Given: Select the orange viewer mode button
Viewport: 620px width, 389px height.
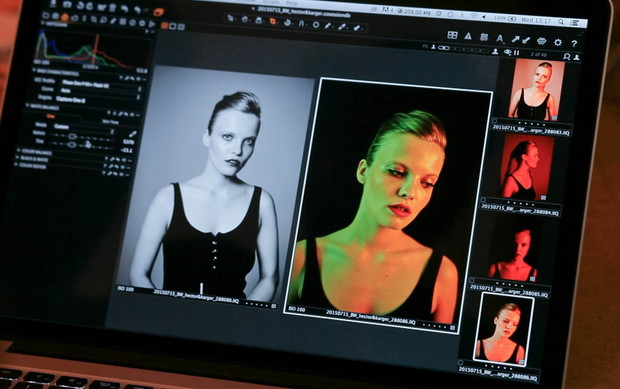Looking at the screenshot, I should click(164, 25).
